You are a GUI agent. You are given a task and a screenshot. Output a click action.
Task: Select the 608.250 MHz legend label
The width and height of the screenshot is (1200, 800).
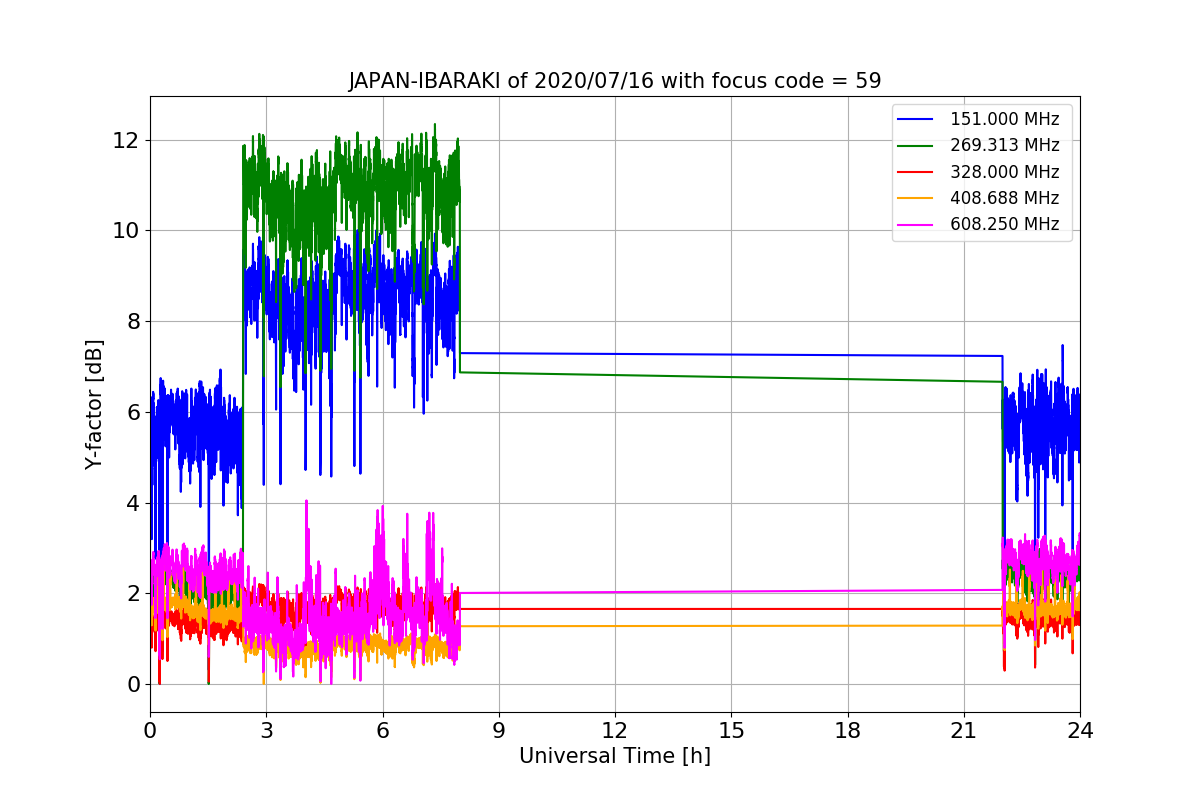click(x=1004, y=224)
